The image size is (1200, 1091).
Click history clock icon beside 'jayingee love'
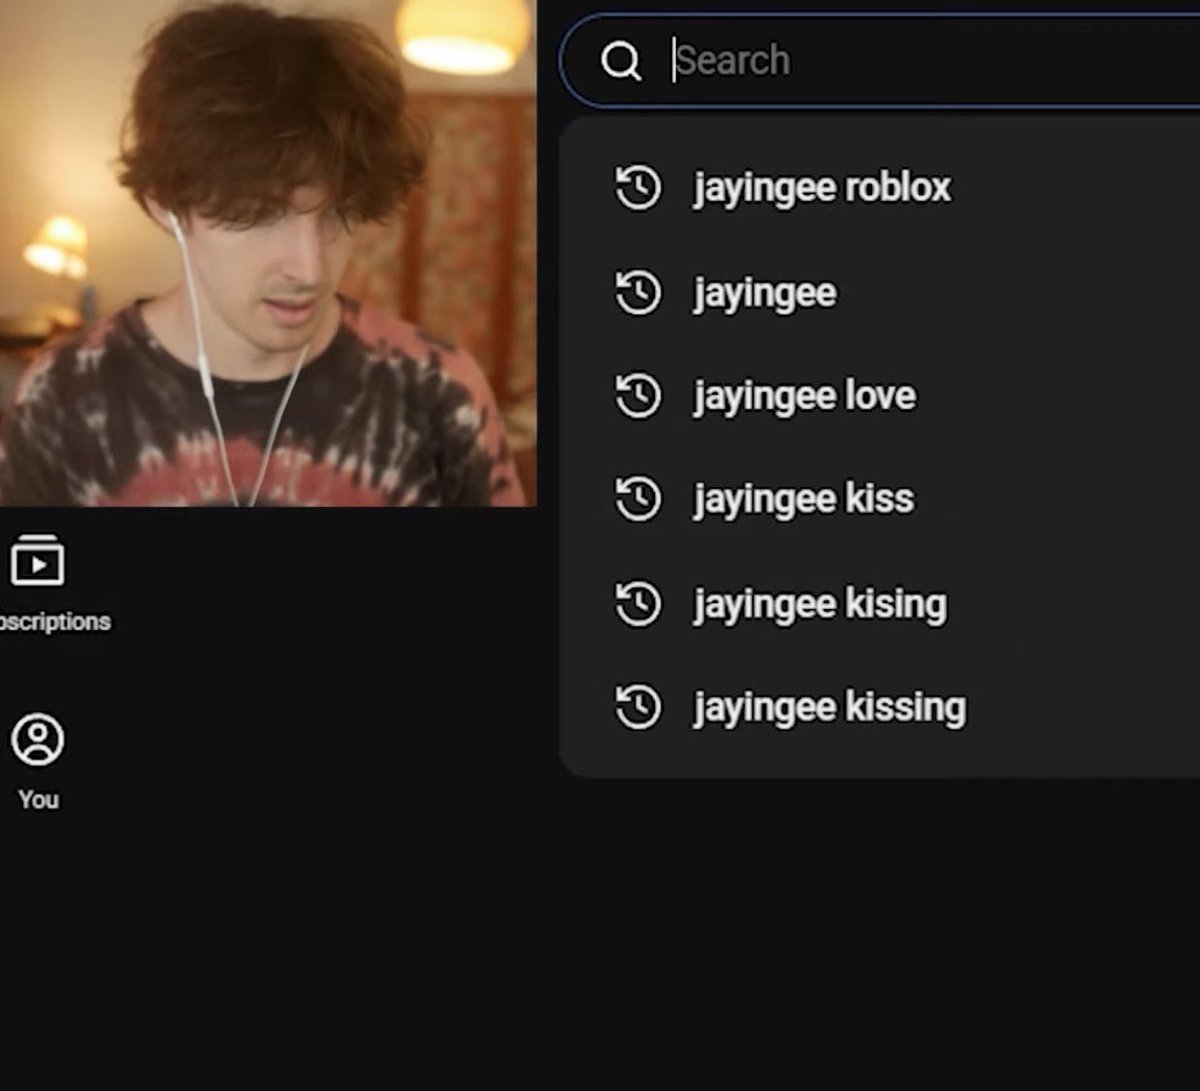tap(638, 396)
